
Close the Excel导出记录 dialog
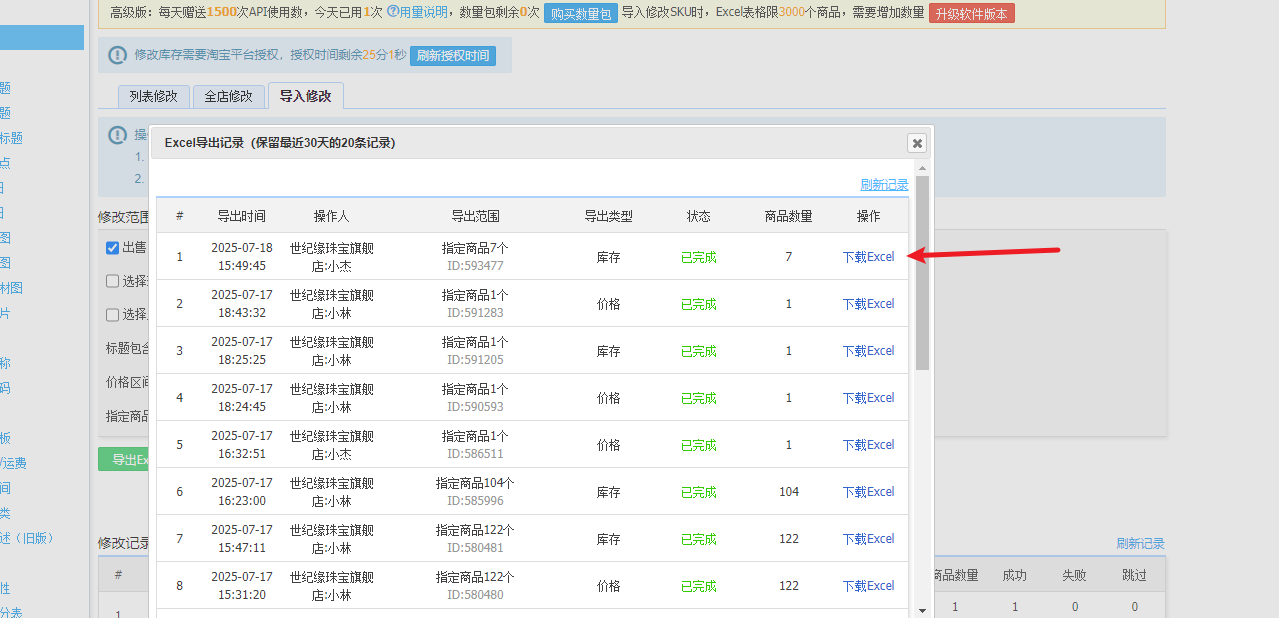pos(916,143)
